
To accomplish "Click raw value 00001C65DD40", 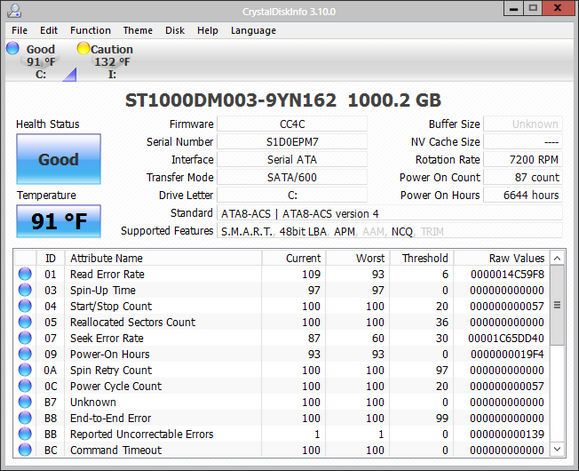I will (x=506, y=338).
